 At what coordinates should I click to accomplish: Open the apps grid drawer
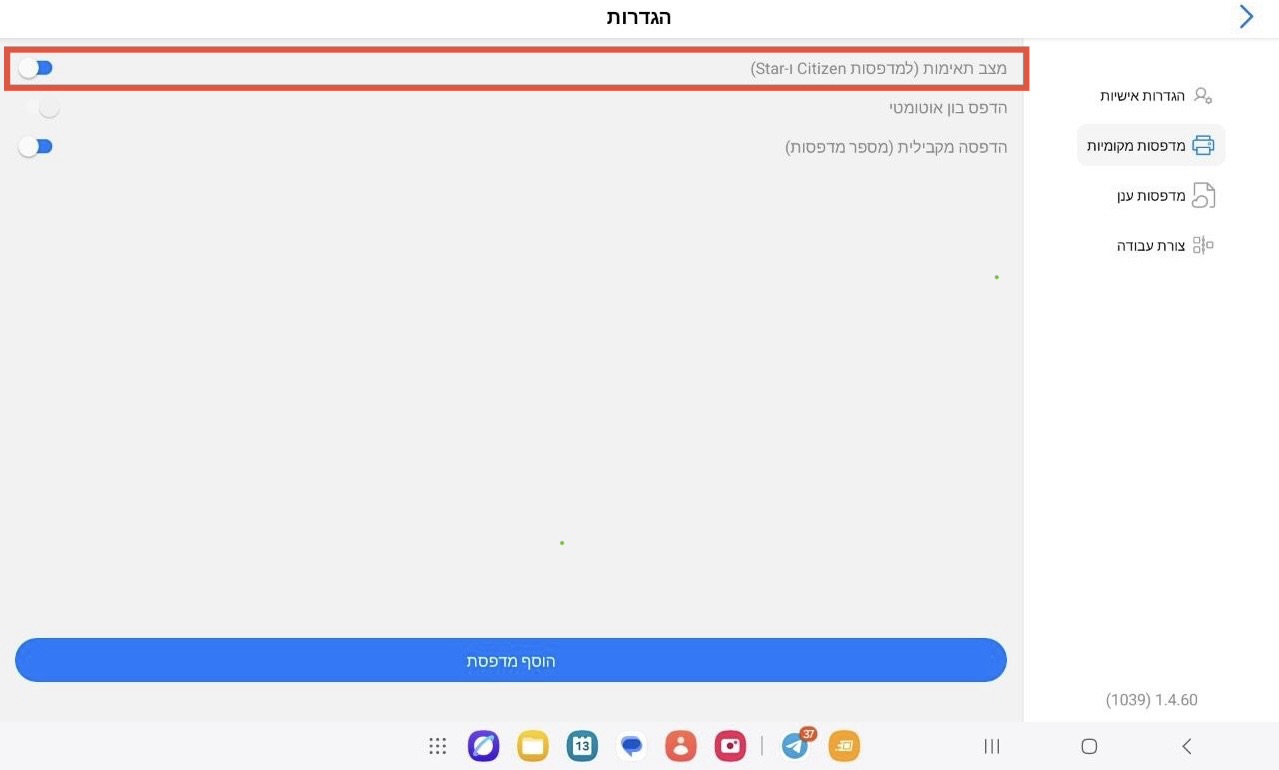tap(437, 746)
